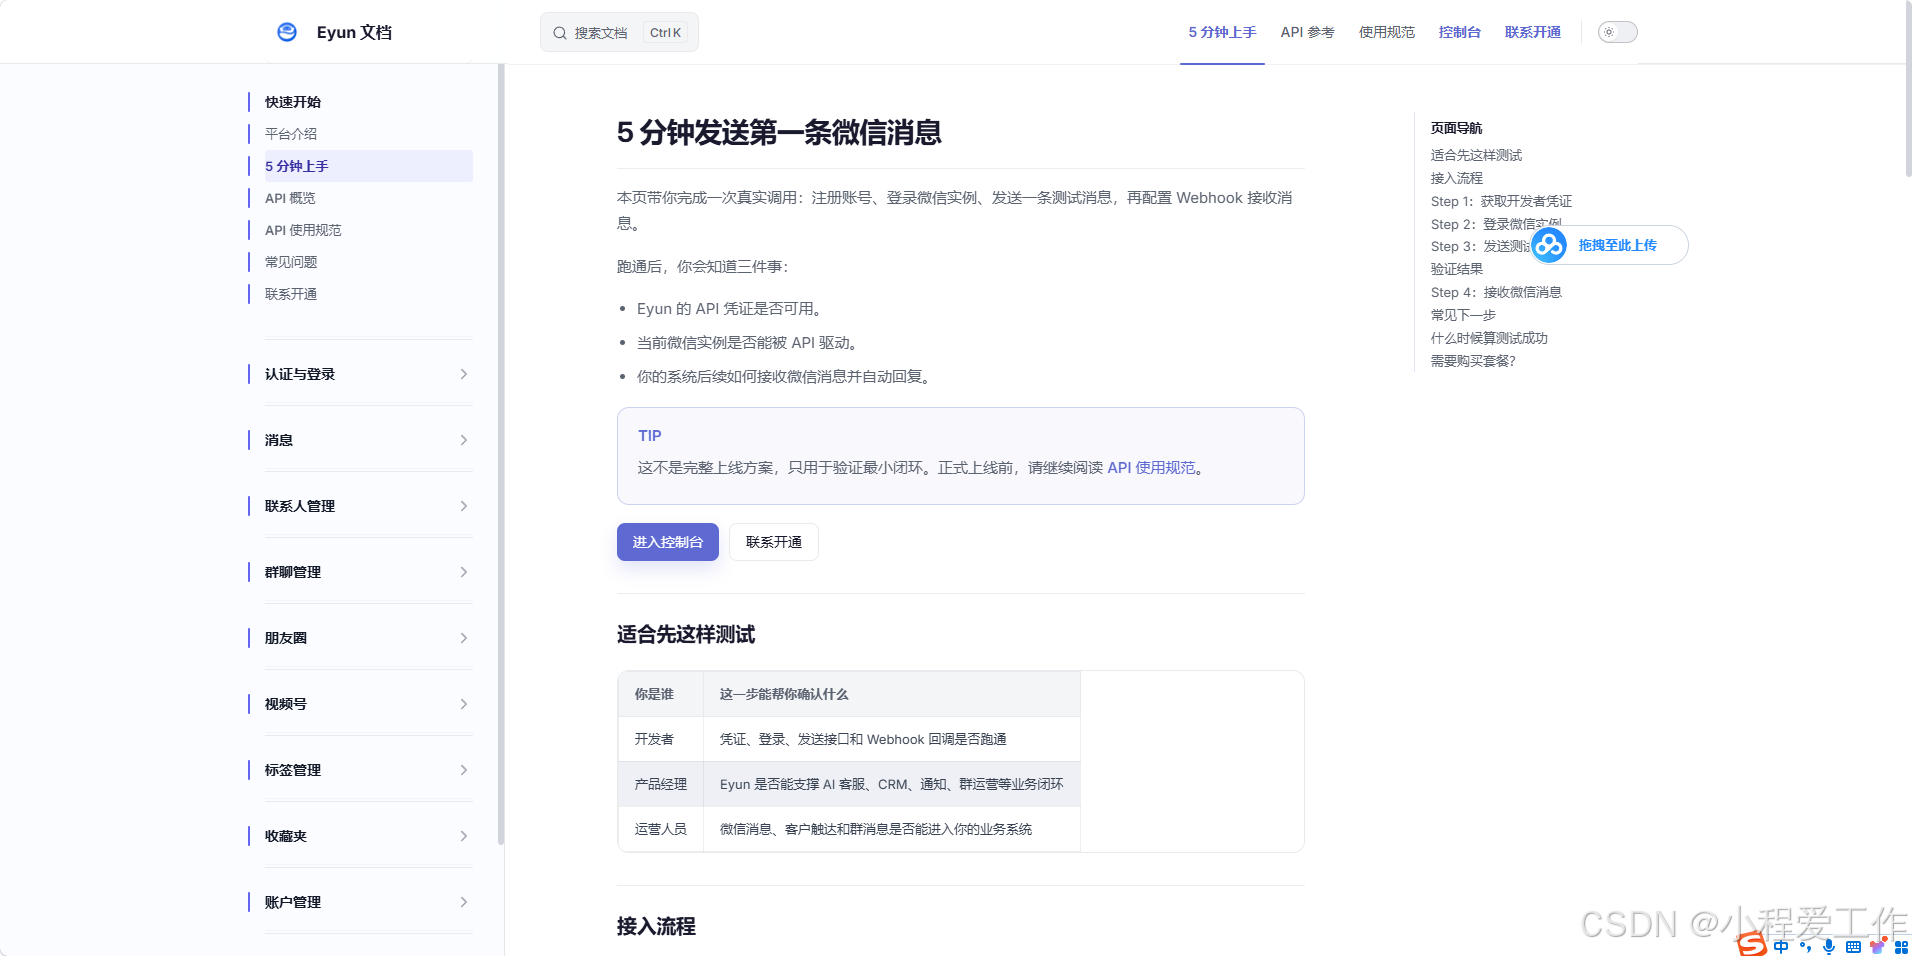Open 平台介绍 in the sidebar
The image size is (1912, 956).
tap(291, 134)
